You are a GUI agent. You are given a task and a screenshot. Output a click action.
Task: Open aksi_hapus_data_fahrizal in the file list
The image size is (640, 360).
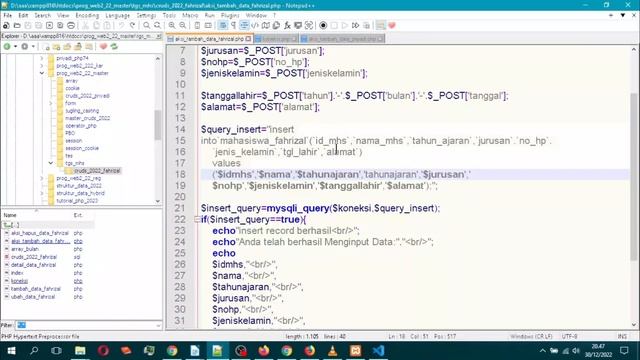coord(40,233)
